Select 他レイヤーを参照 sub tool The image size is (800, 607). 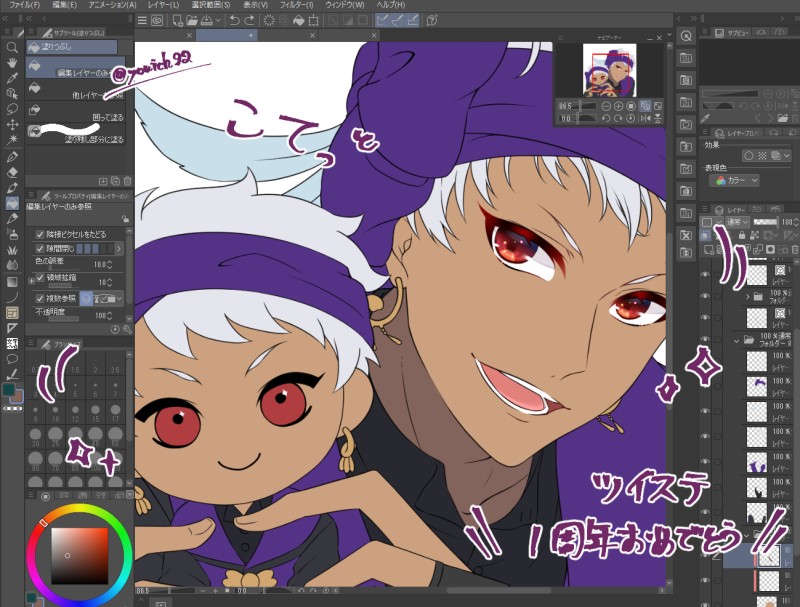(76, 90)
